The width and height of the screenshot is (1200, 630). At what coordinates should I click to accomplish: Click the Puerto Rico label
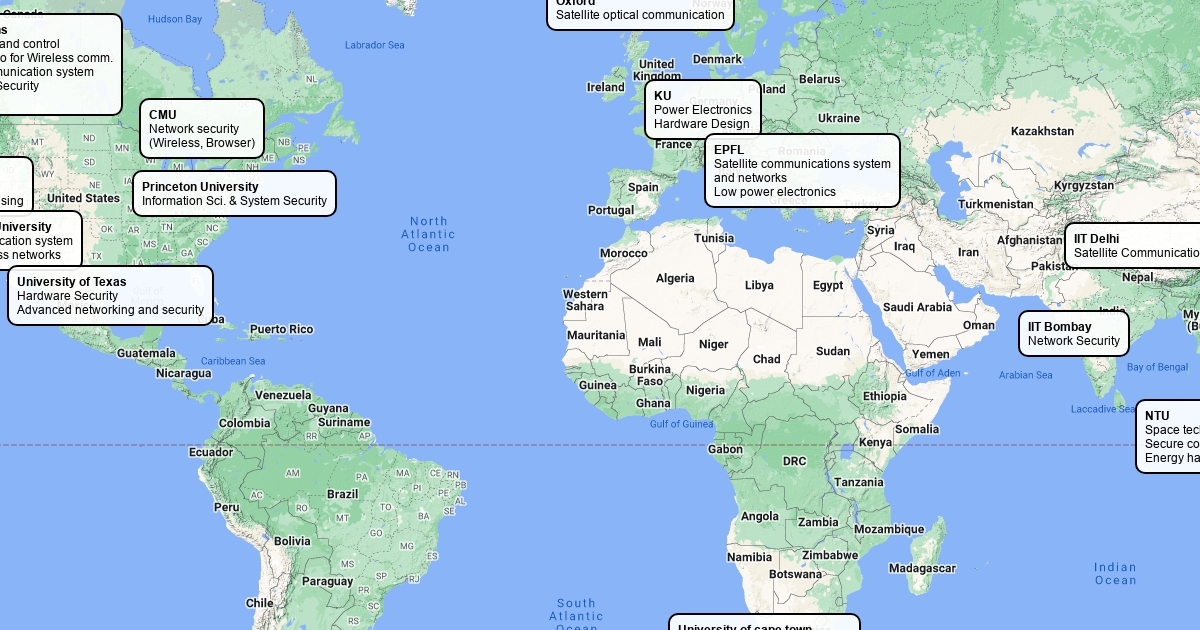281,329
